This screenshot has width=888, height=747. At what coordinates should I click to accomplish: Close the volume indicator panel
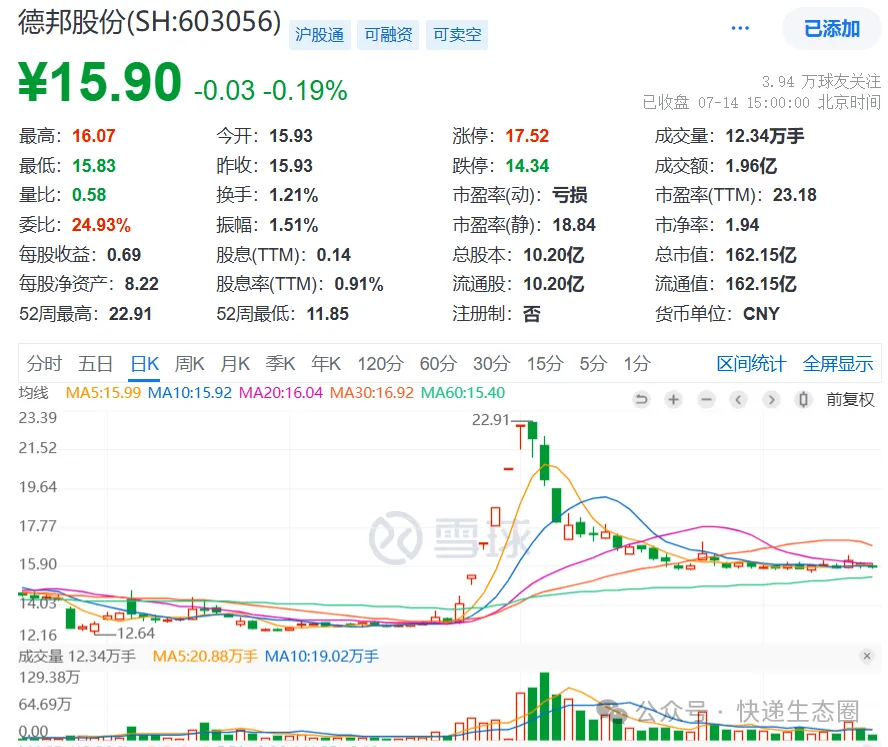point(866,656)
